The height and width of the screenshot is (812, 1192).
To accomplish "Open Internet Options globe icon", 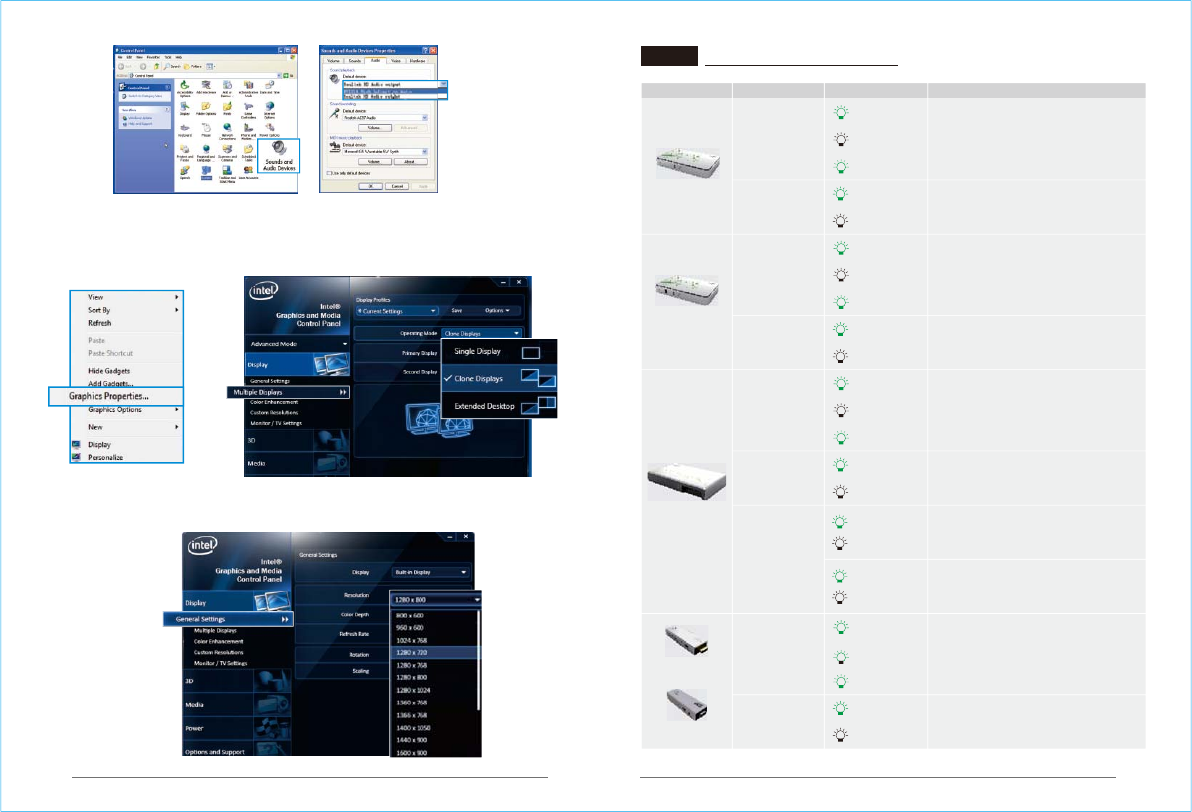I will click(270, 111).
